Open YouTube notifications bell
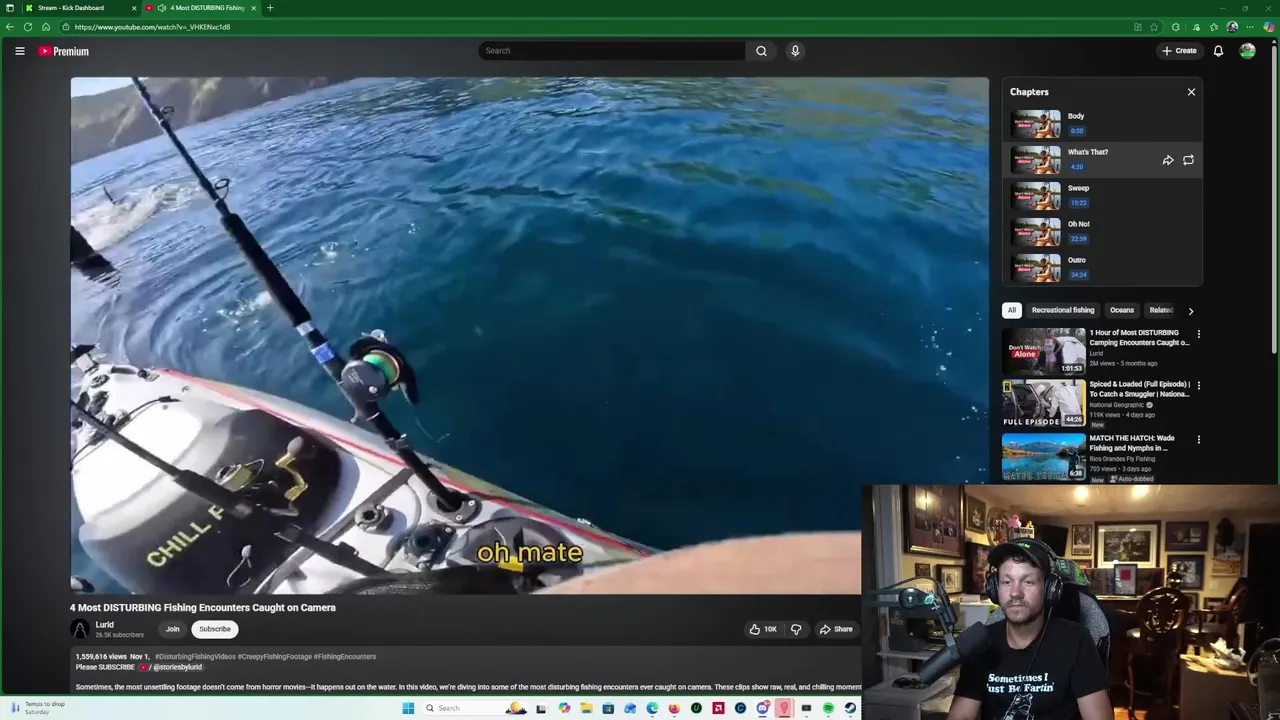This screenshot has width=1280, height=720. click(x=1218, y=51)
